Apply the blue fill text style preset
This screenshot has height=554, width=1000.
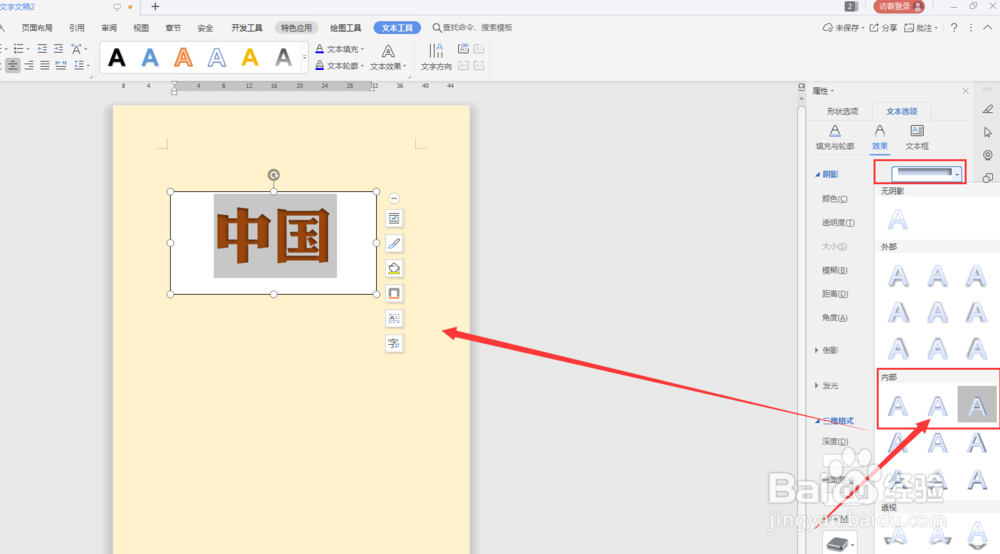(x=150, y=58)
